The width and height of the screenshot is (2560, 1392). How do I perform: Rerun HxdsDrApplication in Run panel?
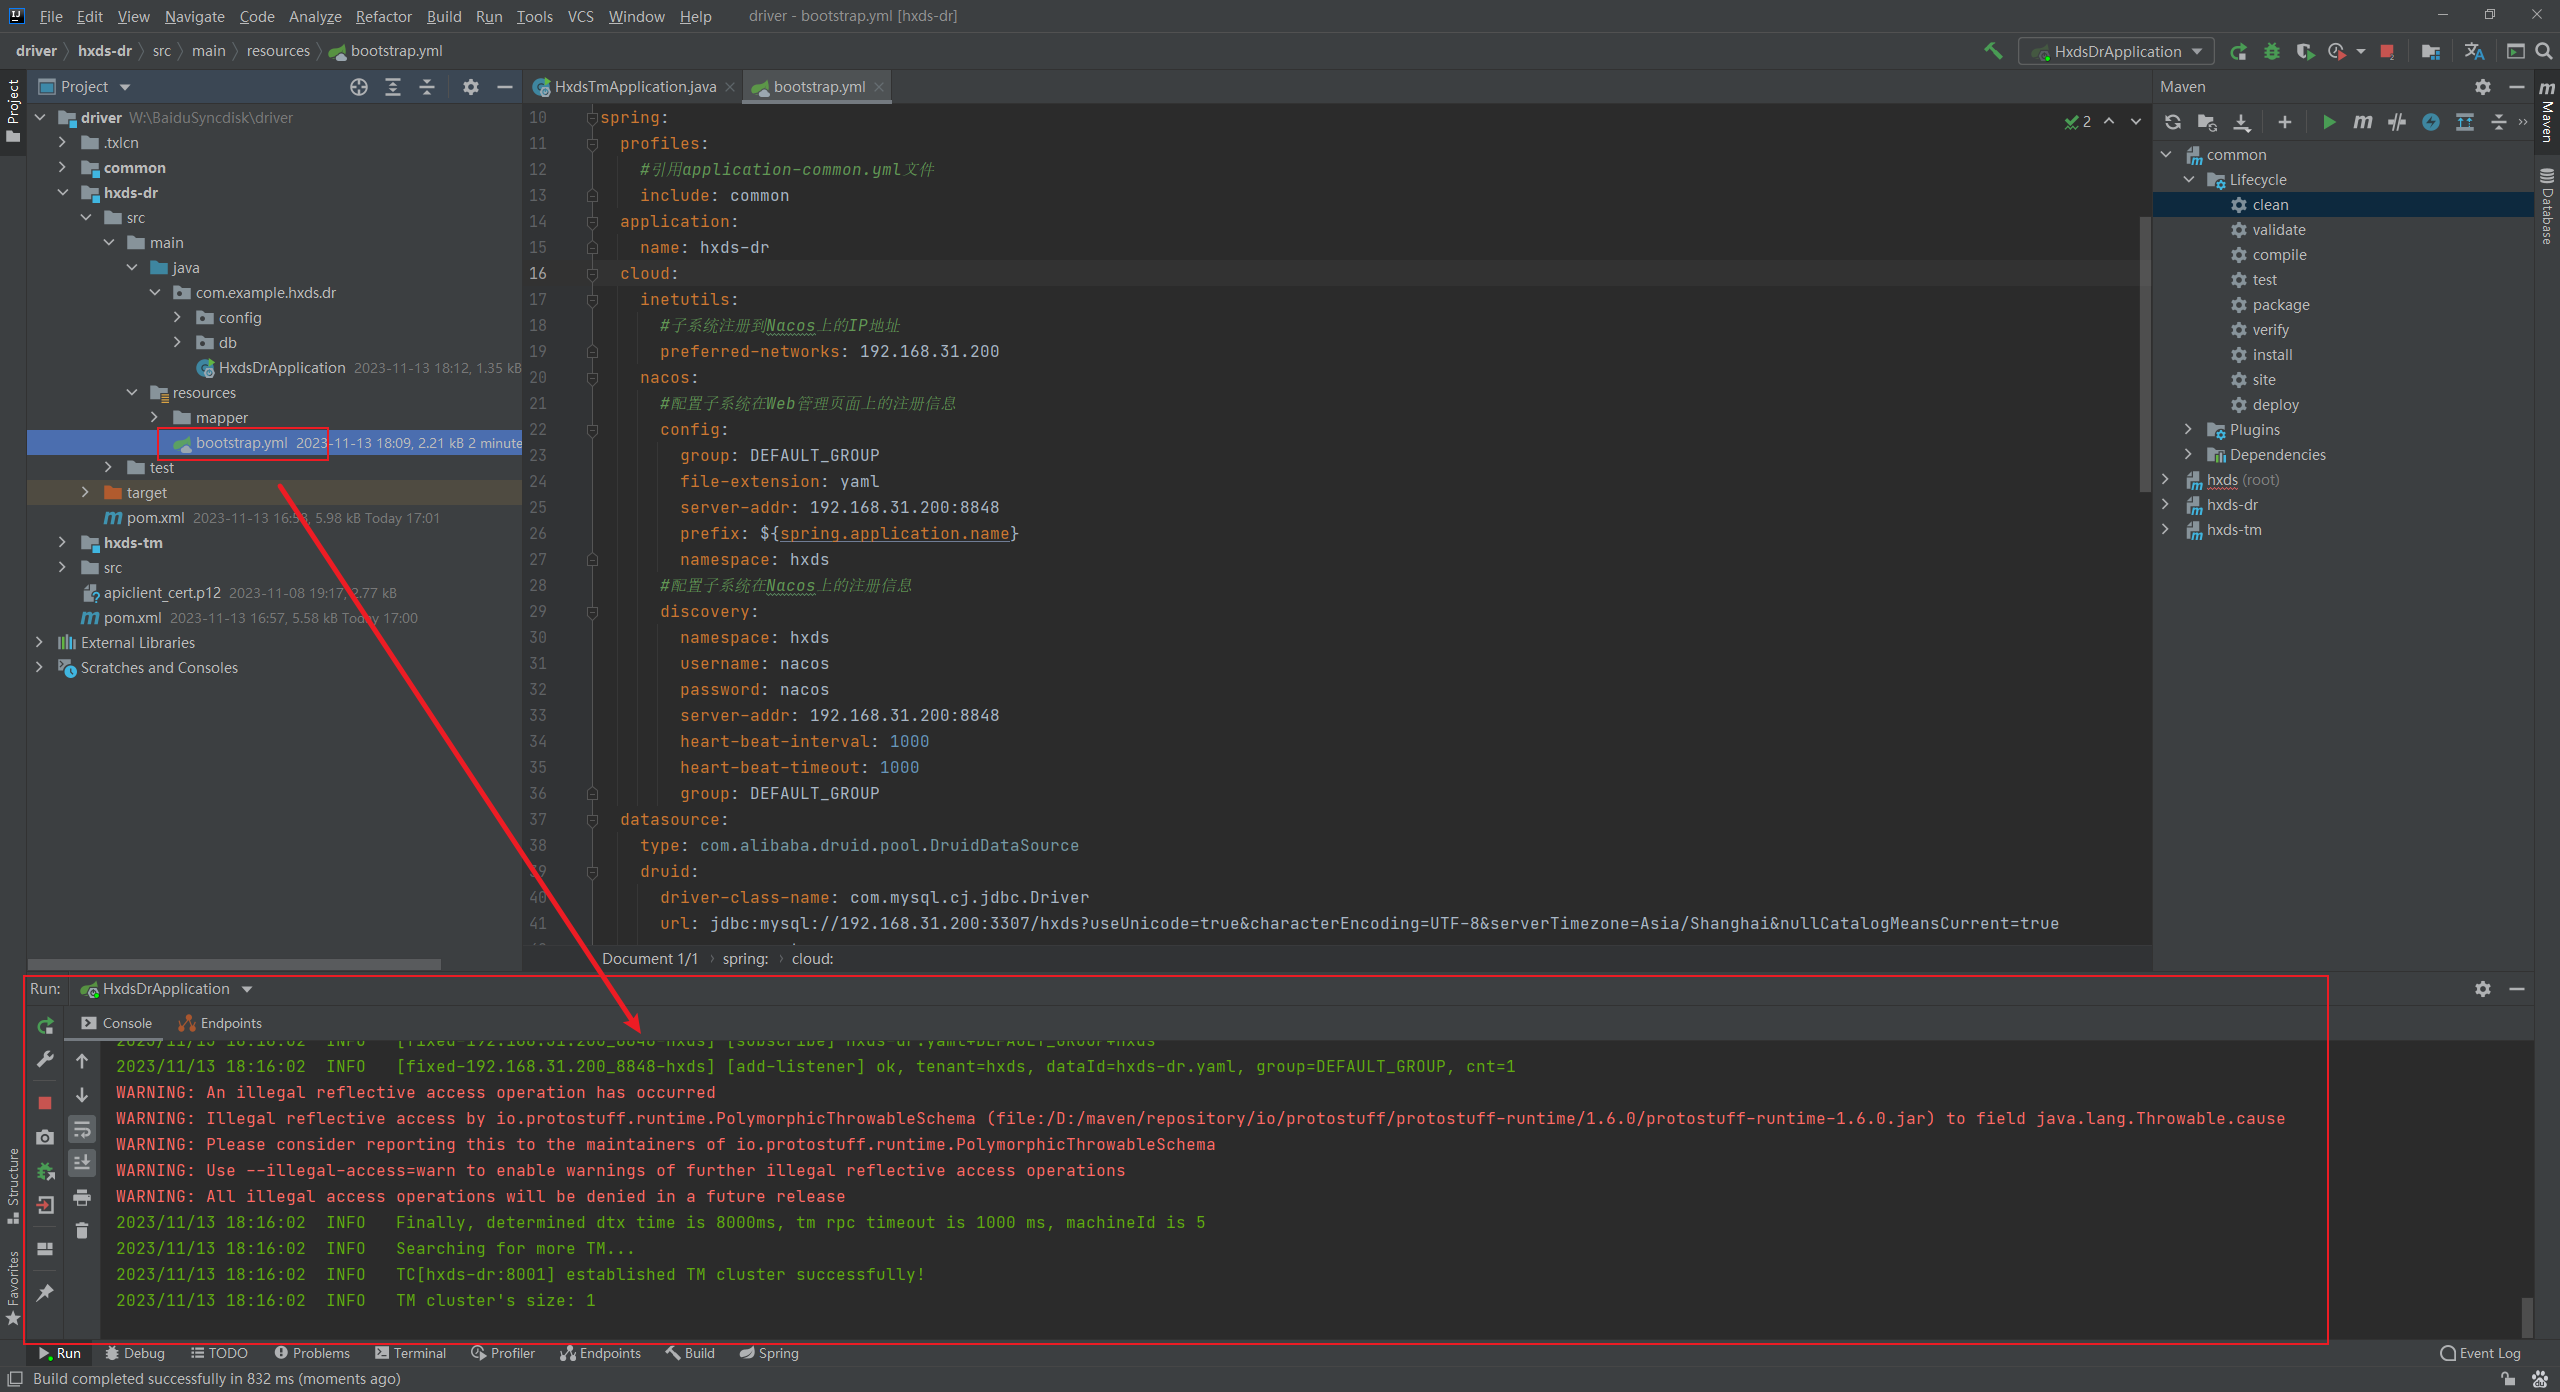click(45, 1026)
